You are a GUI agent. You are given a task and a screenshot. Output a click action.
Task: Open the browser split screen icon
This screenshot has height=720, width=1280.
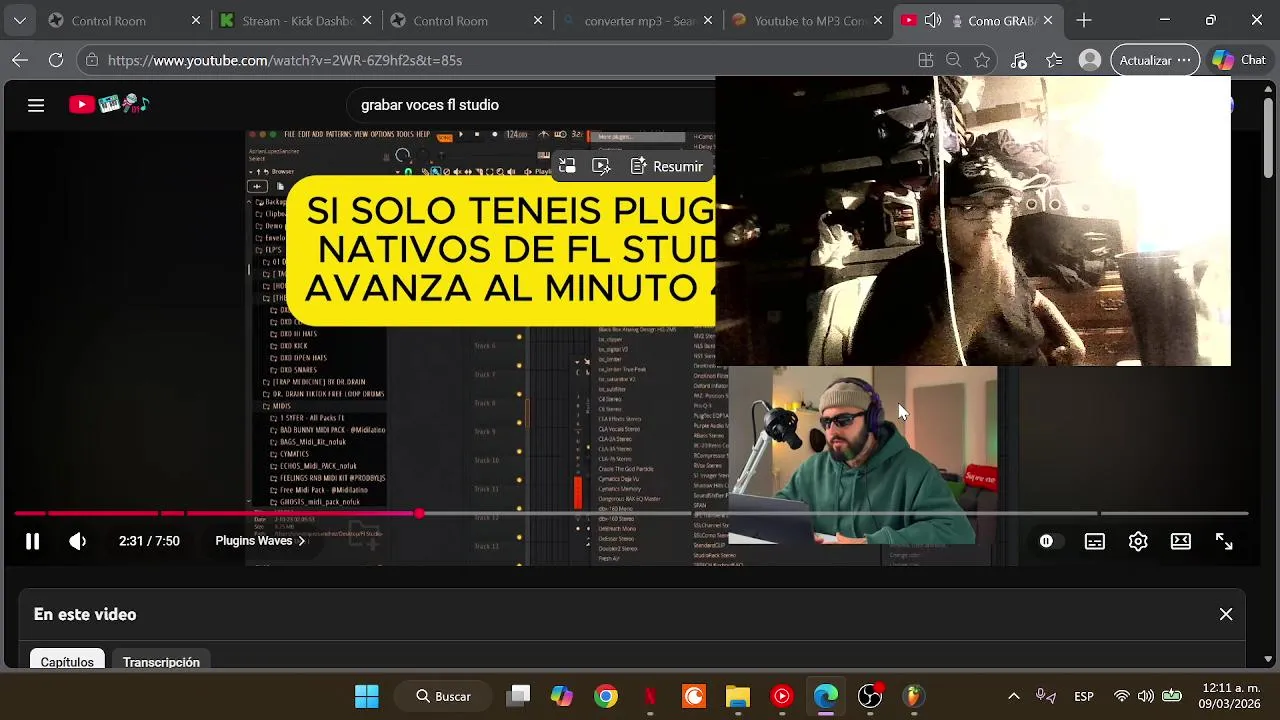tap(925, 60)
